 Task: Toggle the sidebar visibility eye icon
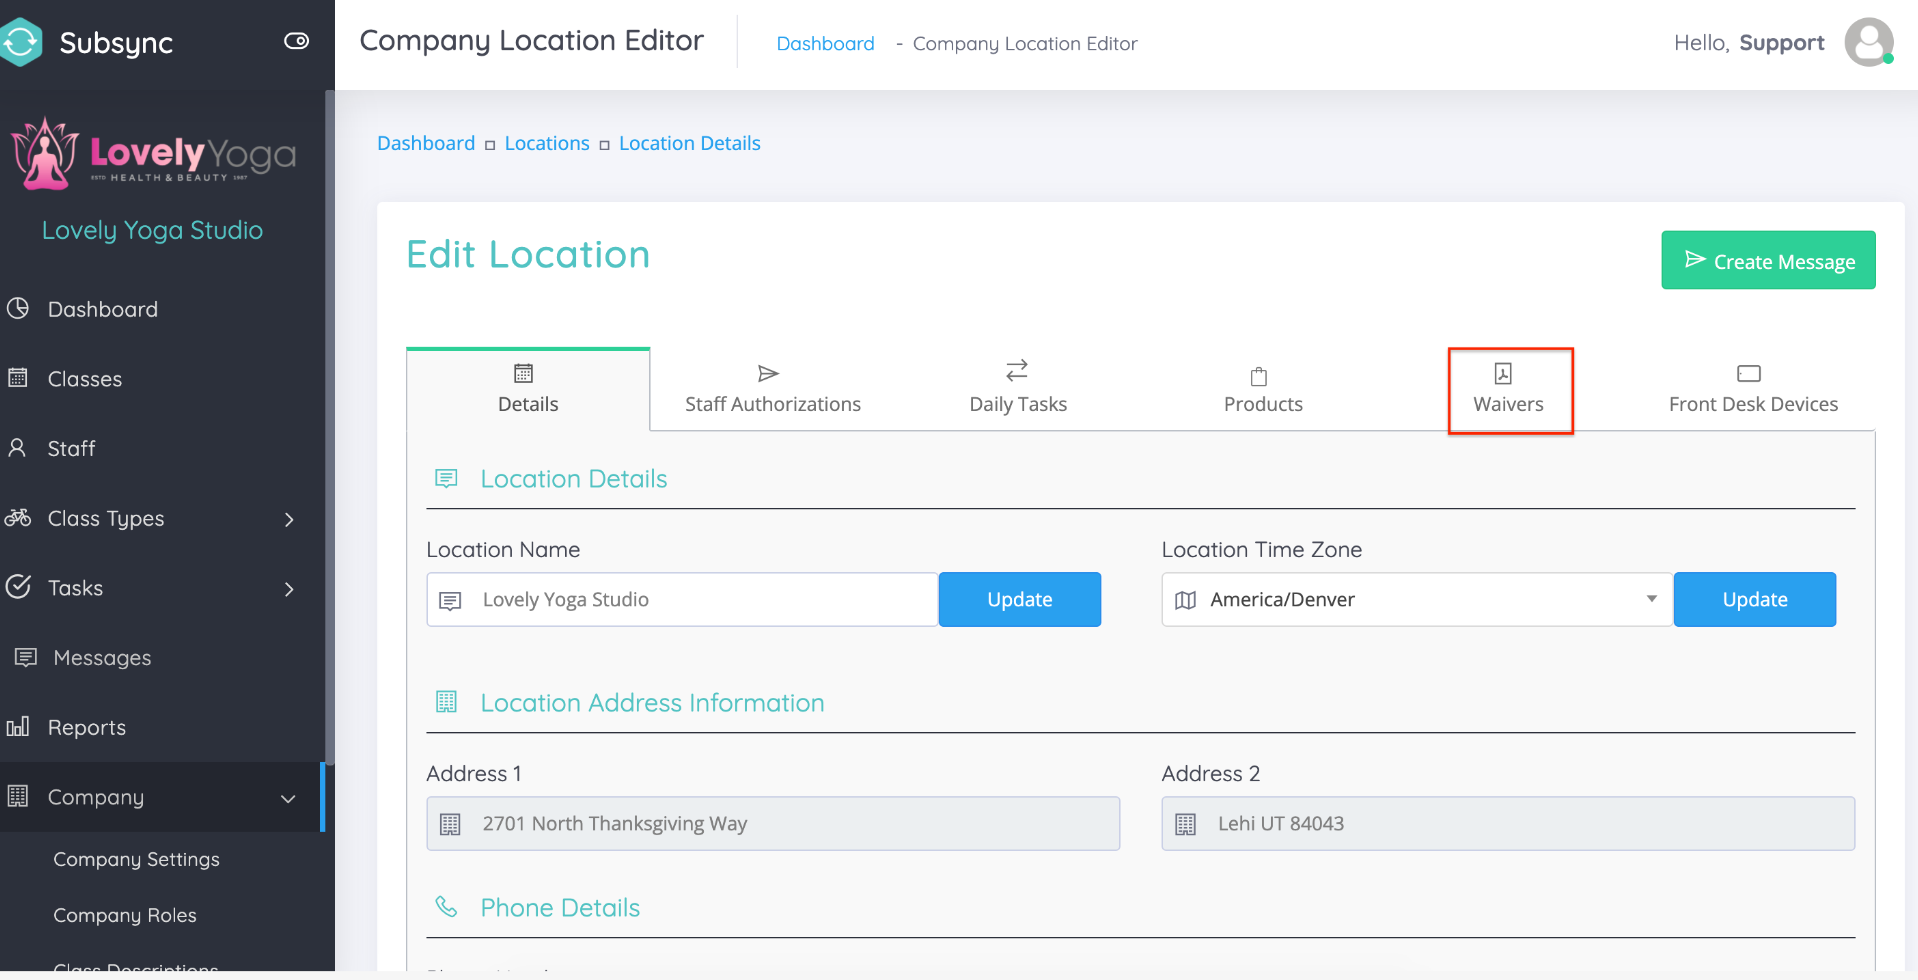pos(296,41)
